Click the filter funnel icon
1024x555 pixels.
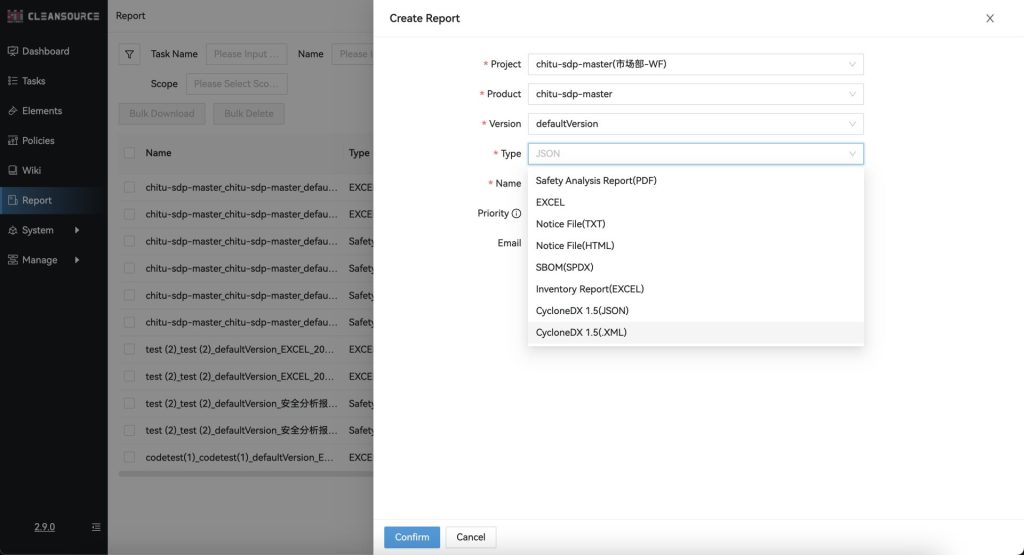tap(130, 54)
